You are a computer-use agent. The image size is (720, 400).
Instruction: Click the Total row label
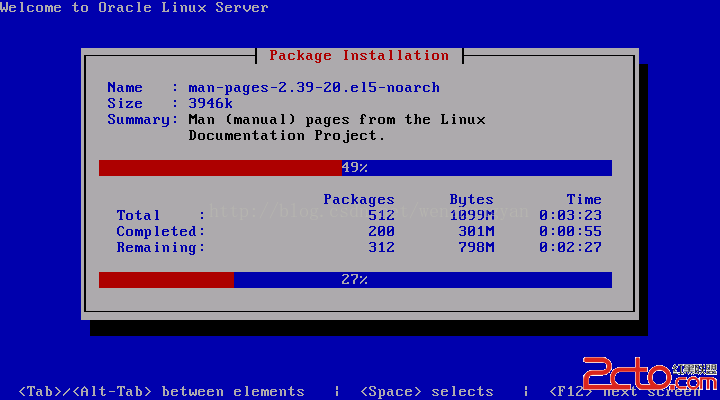138,215
